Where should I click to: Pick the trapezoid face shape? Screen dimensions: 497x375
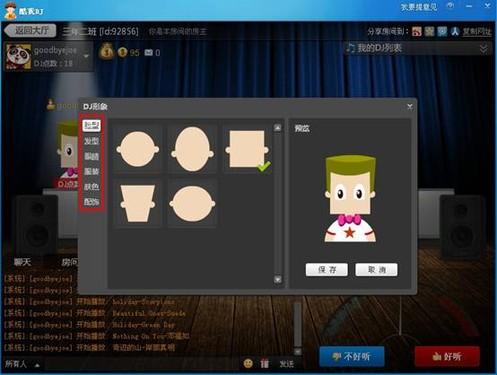(x=138, y=204)
